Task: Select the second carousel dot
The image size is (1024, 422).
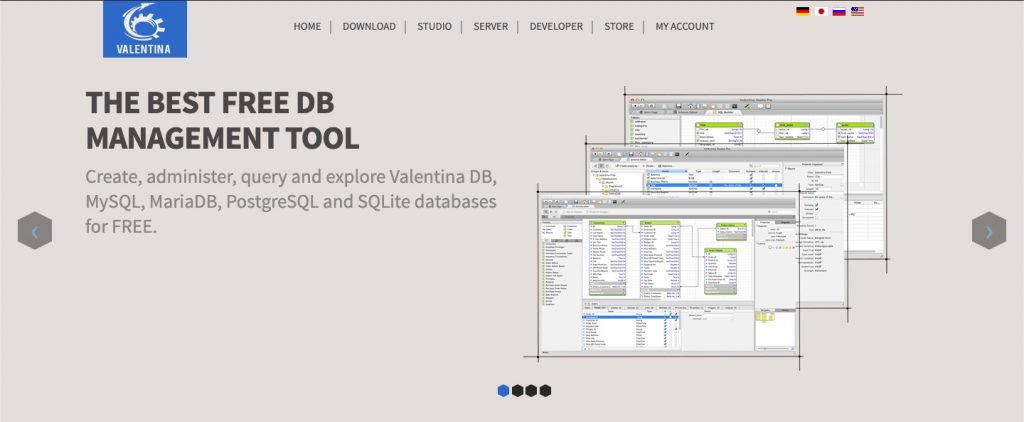Action: (x=517, y=391)
